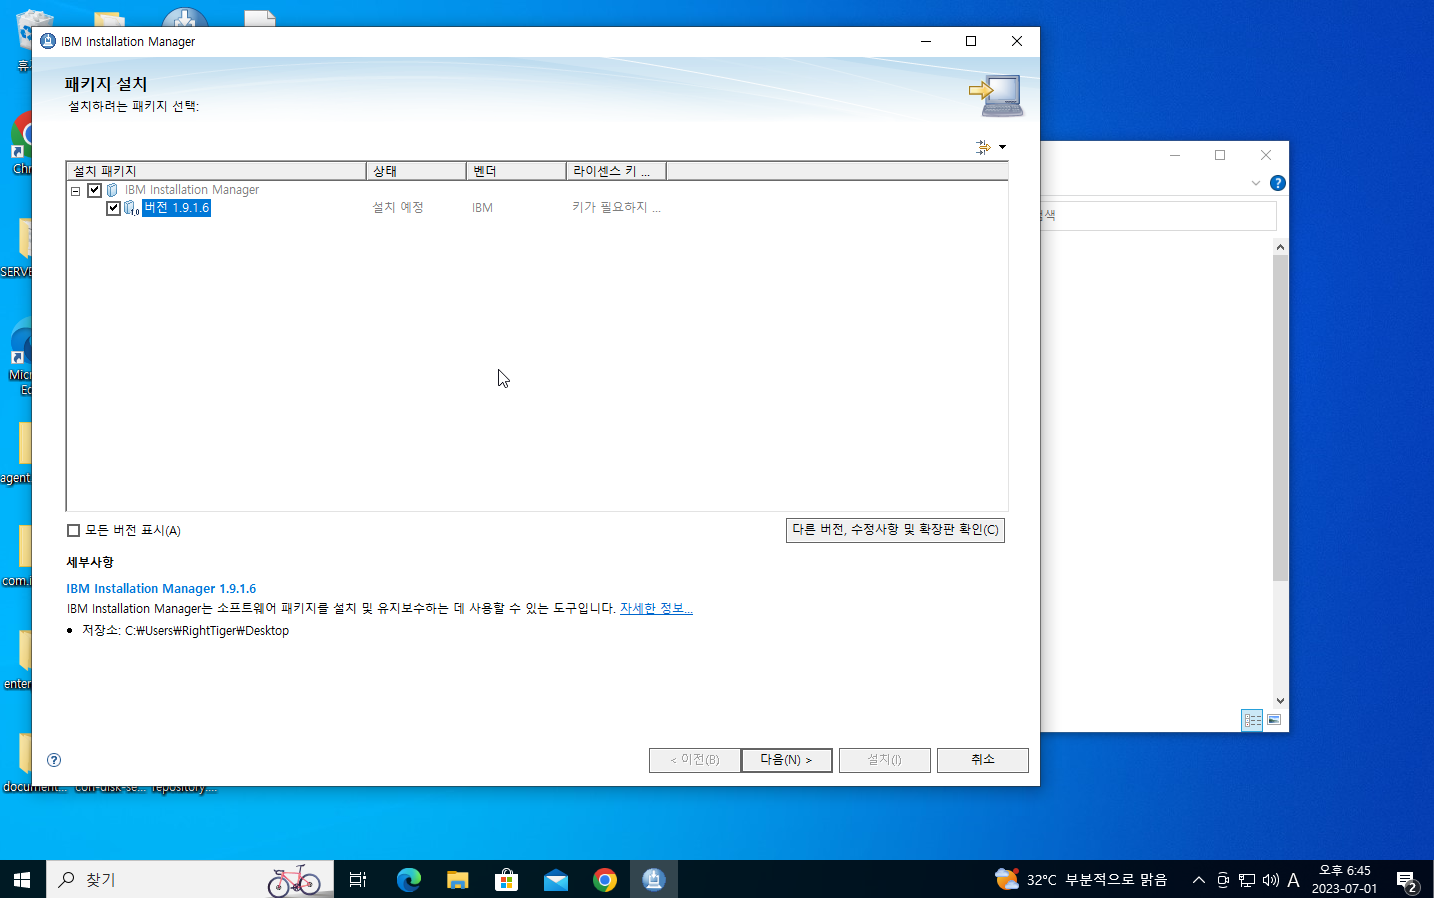
Task: Click the taskbar search box
Action: pyautogui.click(x=190, y=880)
